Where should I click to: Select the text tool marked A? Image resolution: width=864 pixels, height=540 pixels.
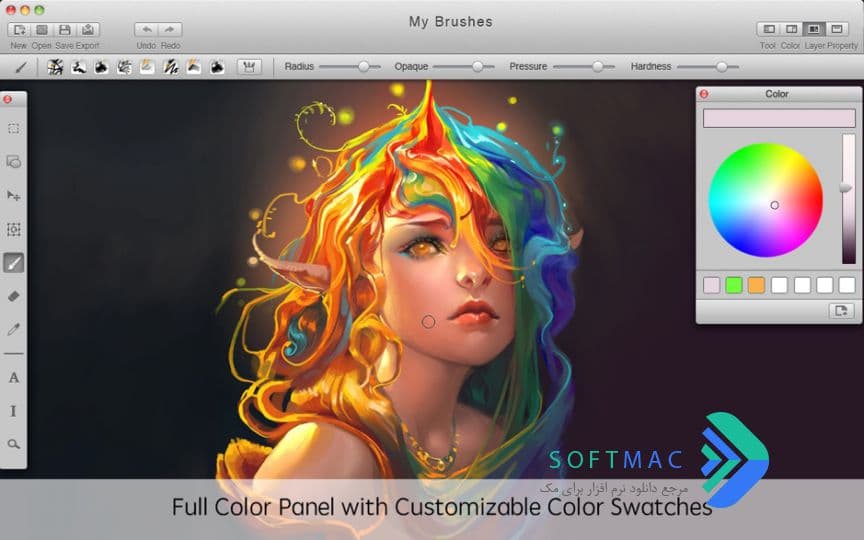(14, 377)
